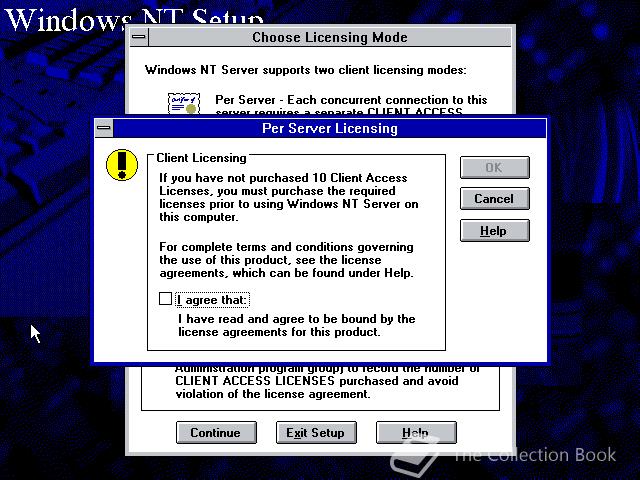Click the Exit Setup button
The height and width of the screenshot is (480, 640).
point(316,433)
